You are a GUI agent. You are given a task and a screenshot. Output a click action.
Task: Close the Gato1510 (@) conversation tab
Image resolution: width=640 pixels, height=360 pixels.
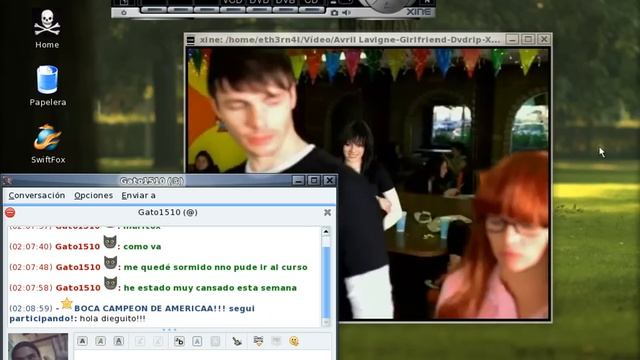point(327,212)
